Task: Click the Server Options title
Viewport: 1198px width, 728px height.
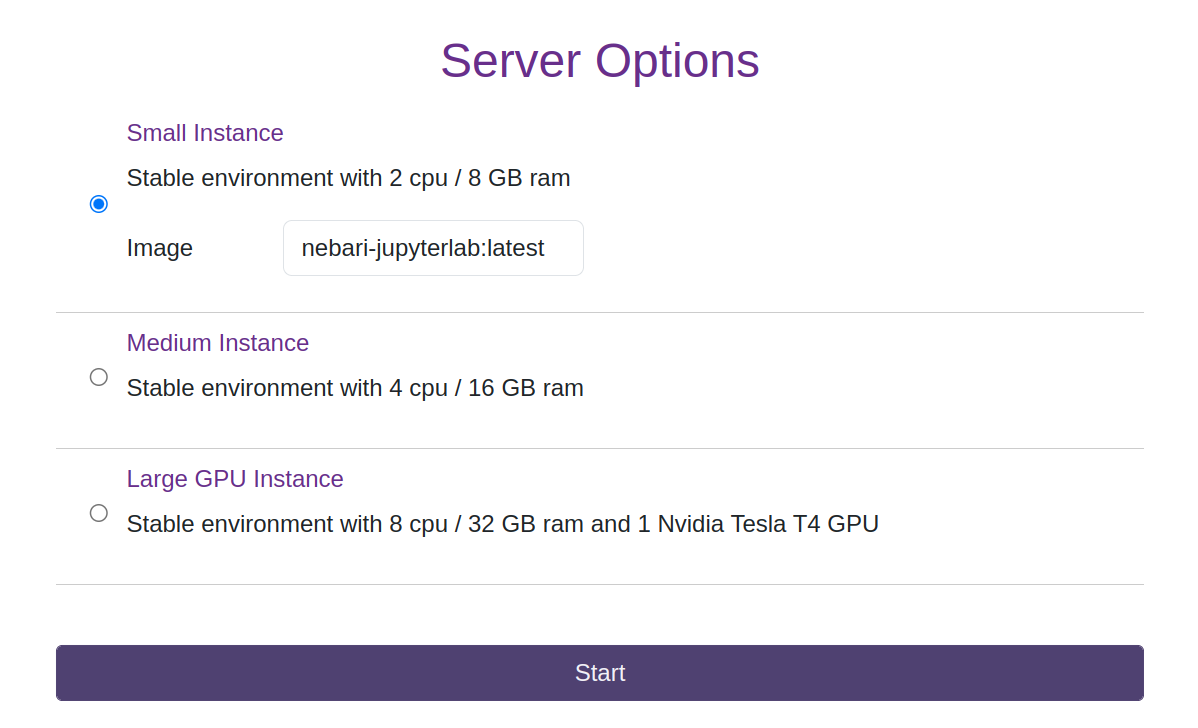Action: point(599,60)
